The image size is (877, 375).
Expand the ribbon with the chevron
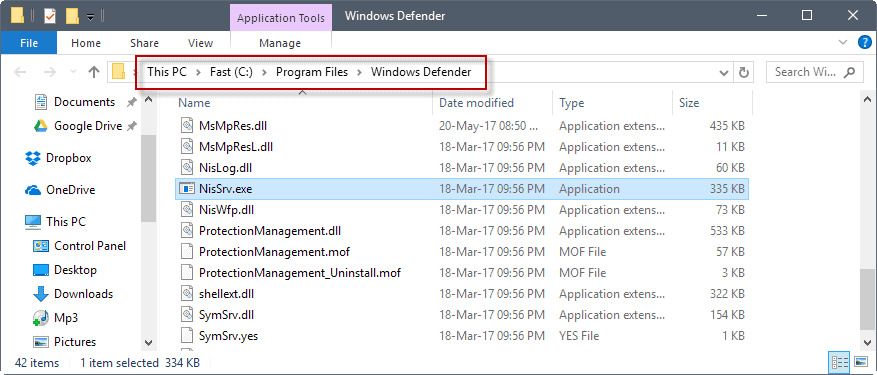(x=843, y=43)
